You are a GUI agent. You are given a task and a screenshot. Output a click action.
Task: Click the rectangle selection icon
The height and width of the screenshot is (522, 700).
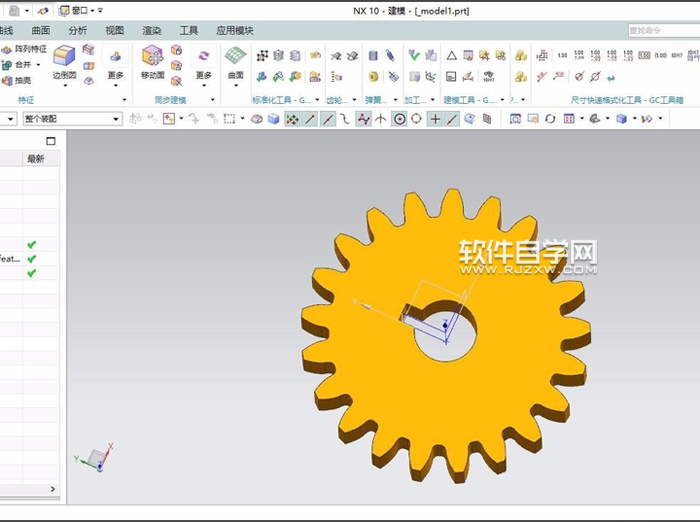pos(229,119)
